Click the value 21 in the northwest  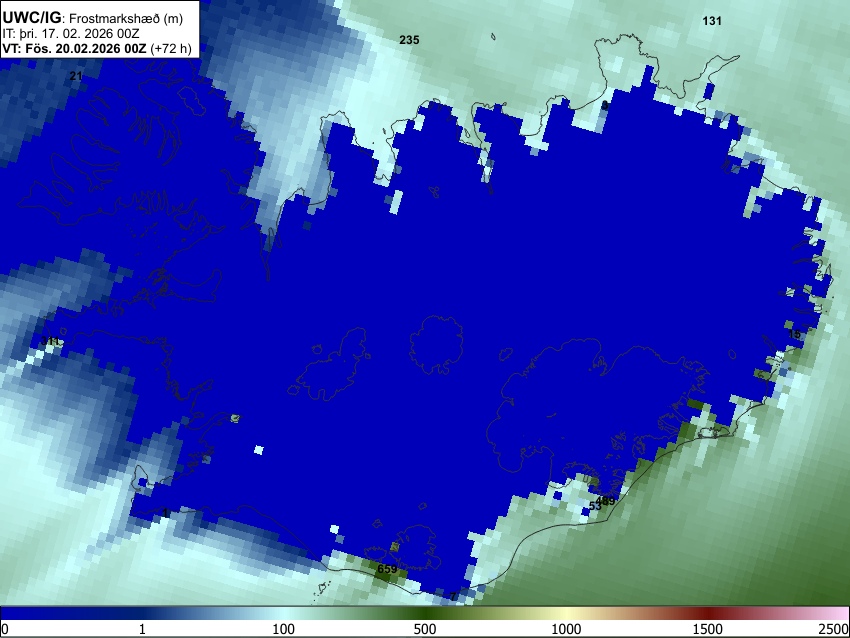(76, 76)
